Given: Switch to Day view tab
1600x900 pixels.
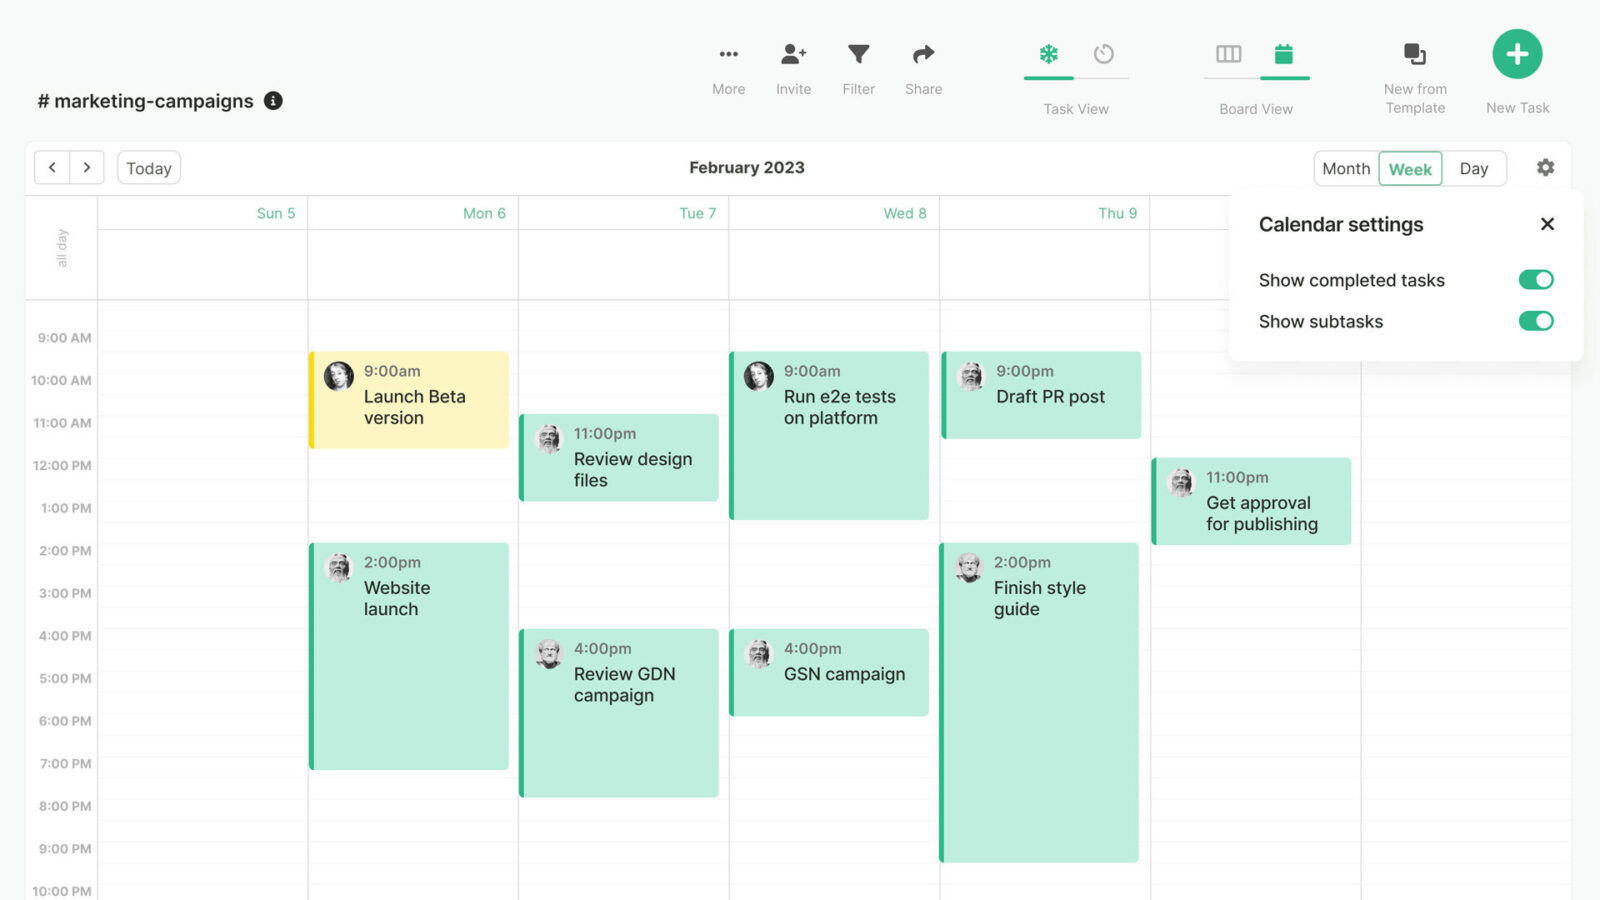Looking at the screenshot, I should point(1473,169).
